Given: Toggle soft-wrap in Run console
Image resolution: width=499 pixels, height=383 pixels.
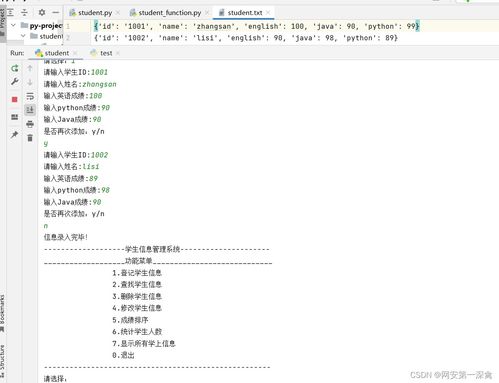Looking at the screenshot, I should point(30,96).
